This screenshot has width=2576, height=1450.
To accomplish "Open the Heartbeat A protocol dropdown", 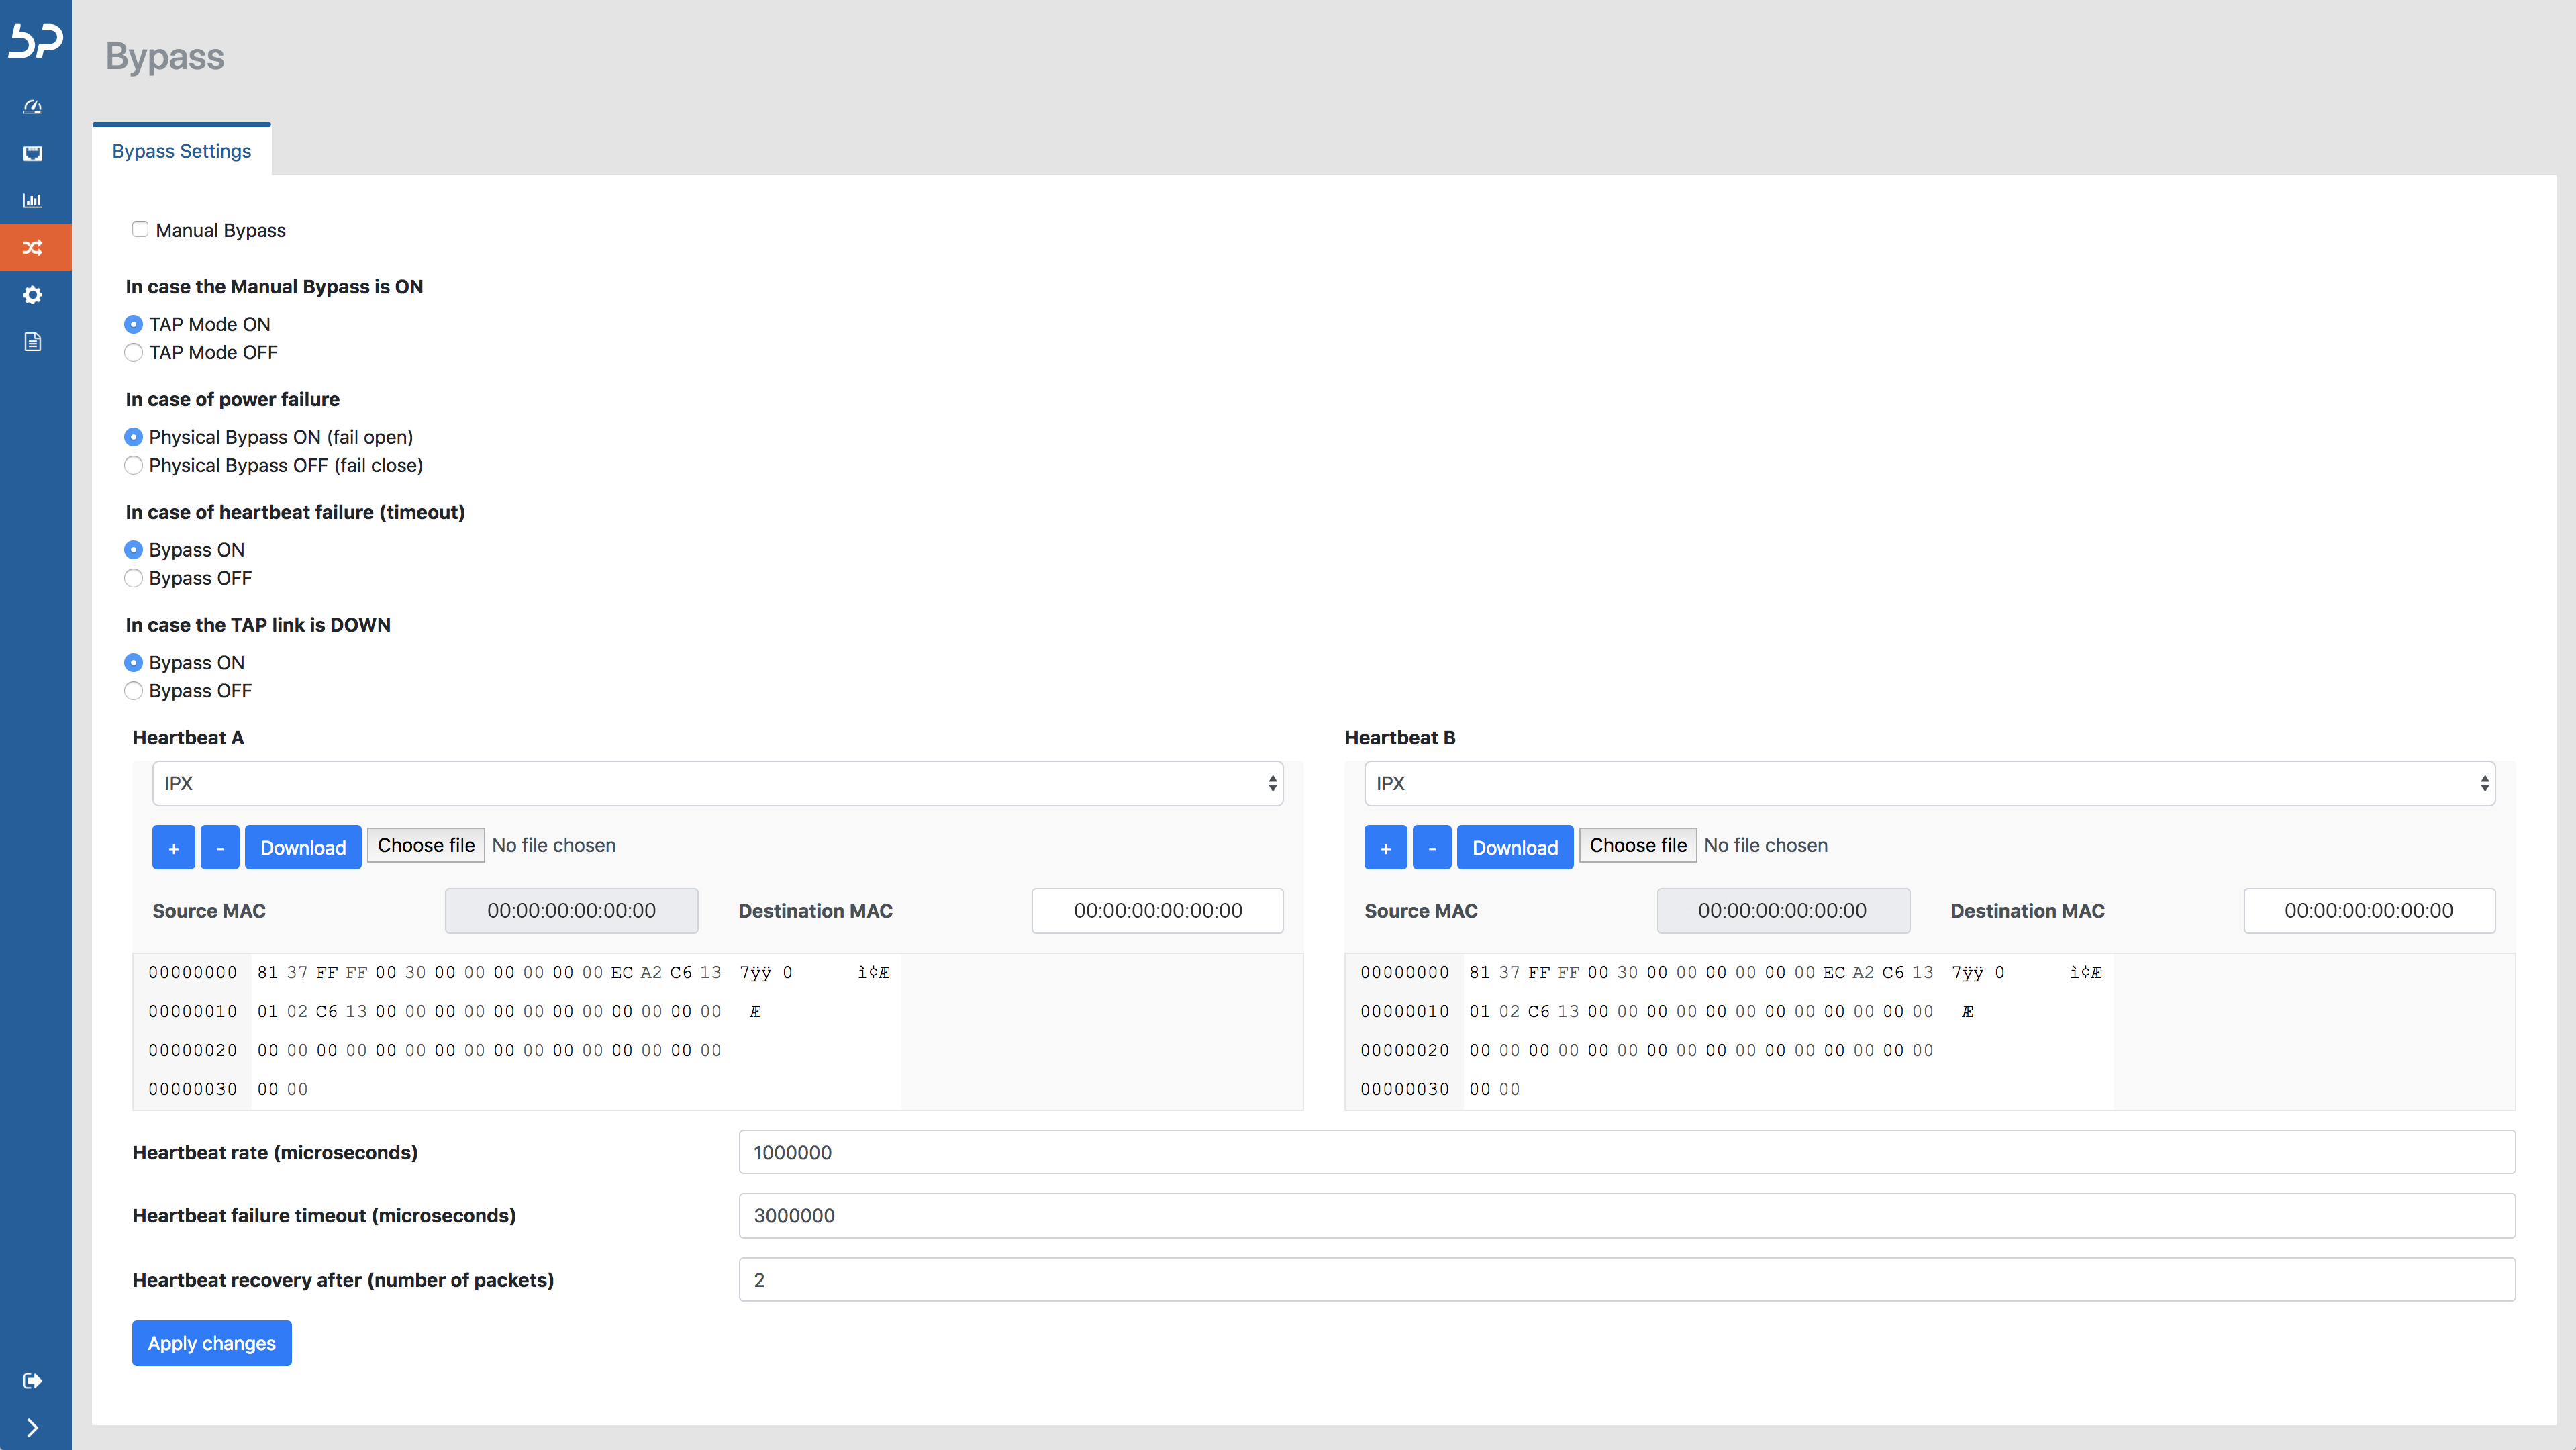I will (717, 784).
